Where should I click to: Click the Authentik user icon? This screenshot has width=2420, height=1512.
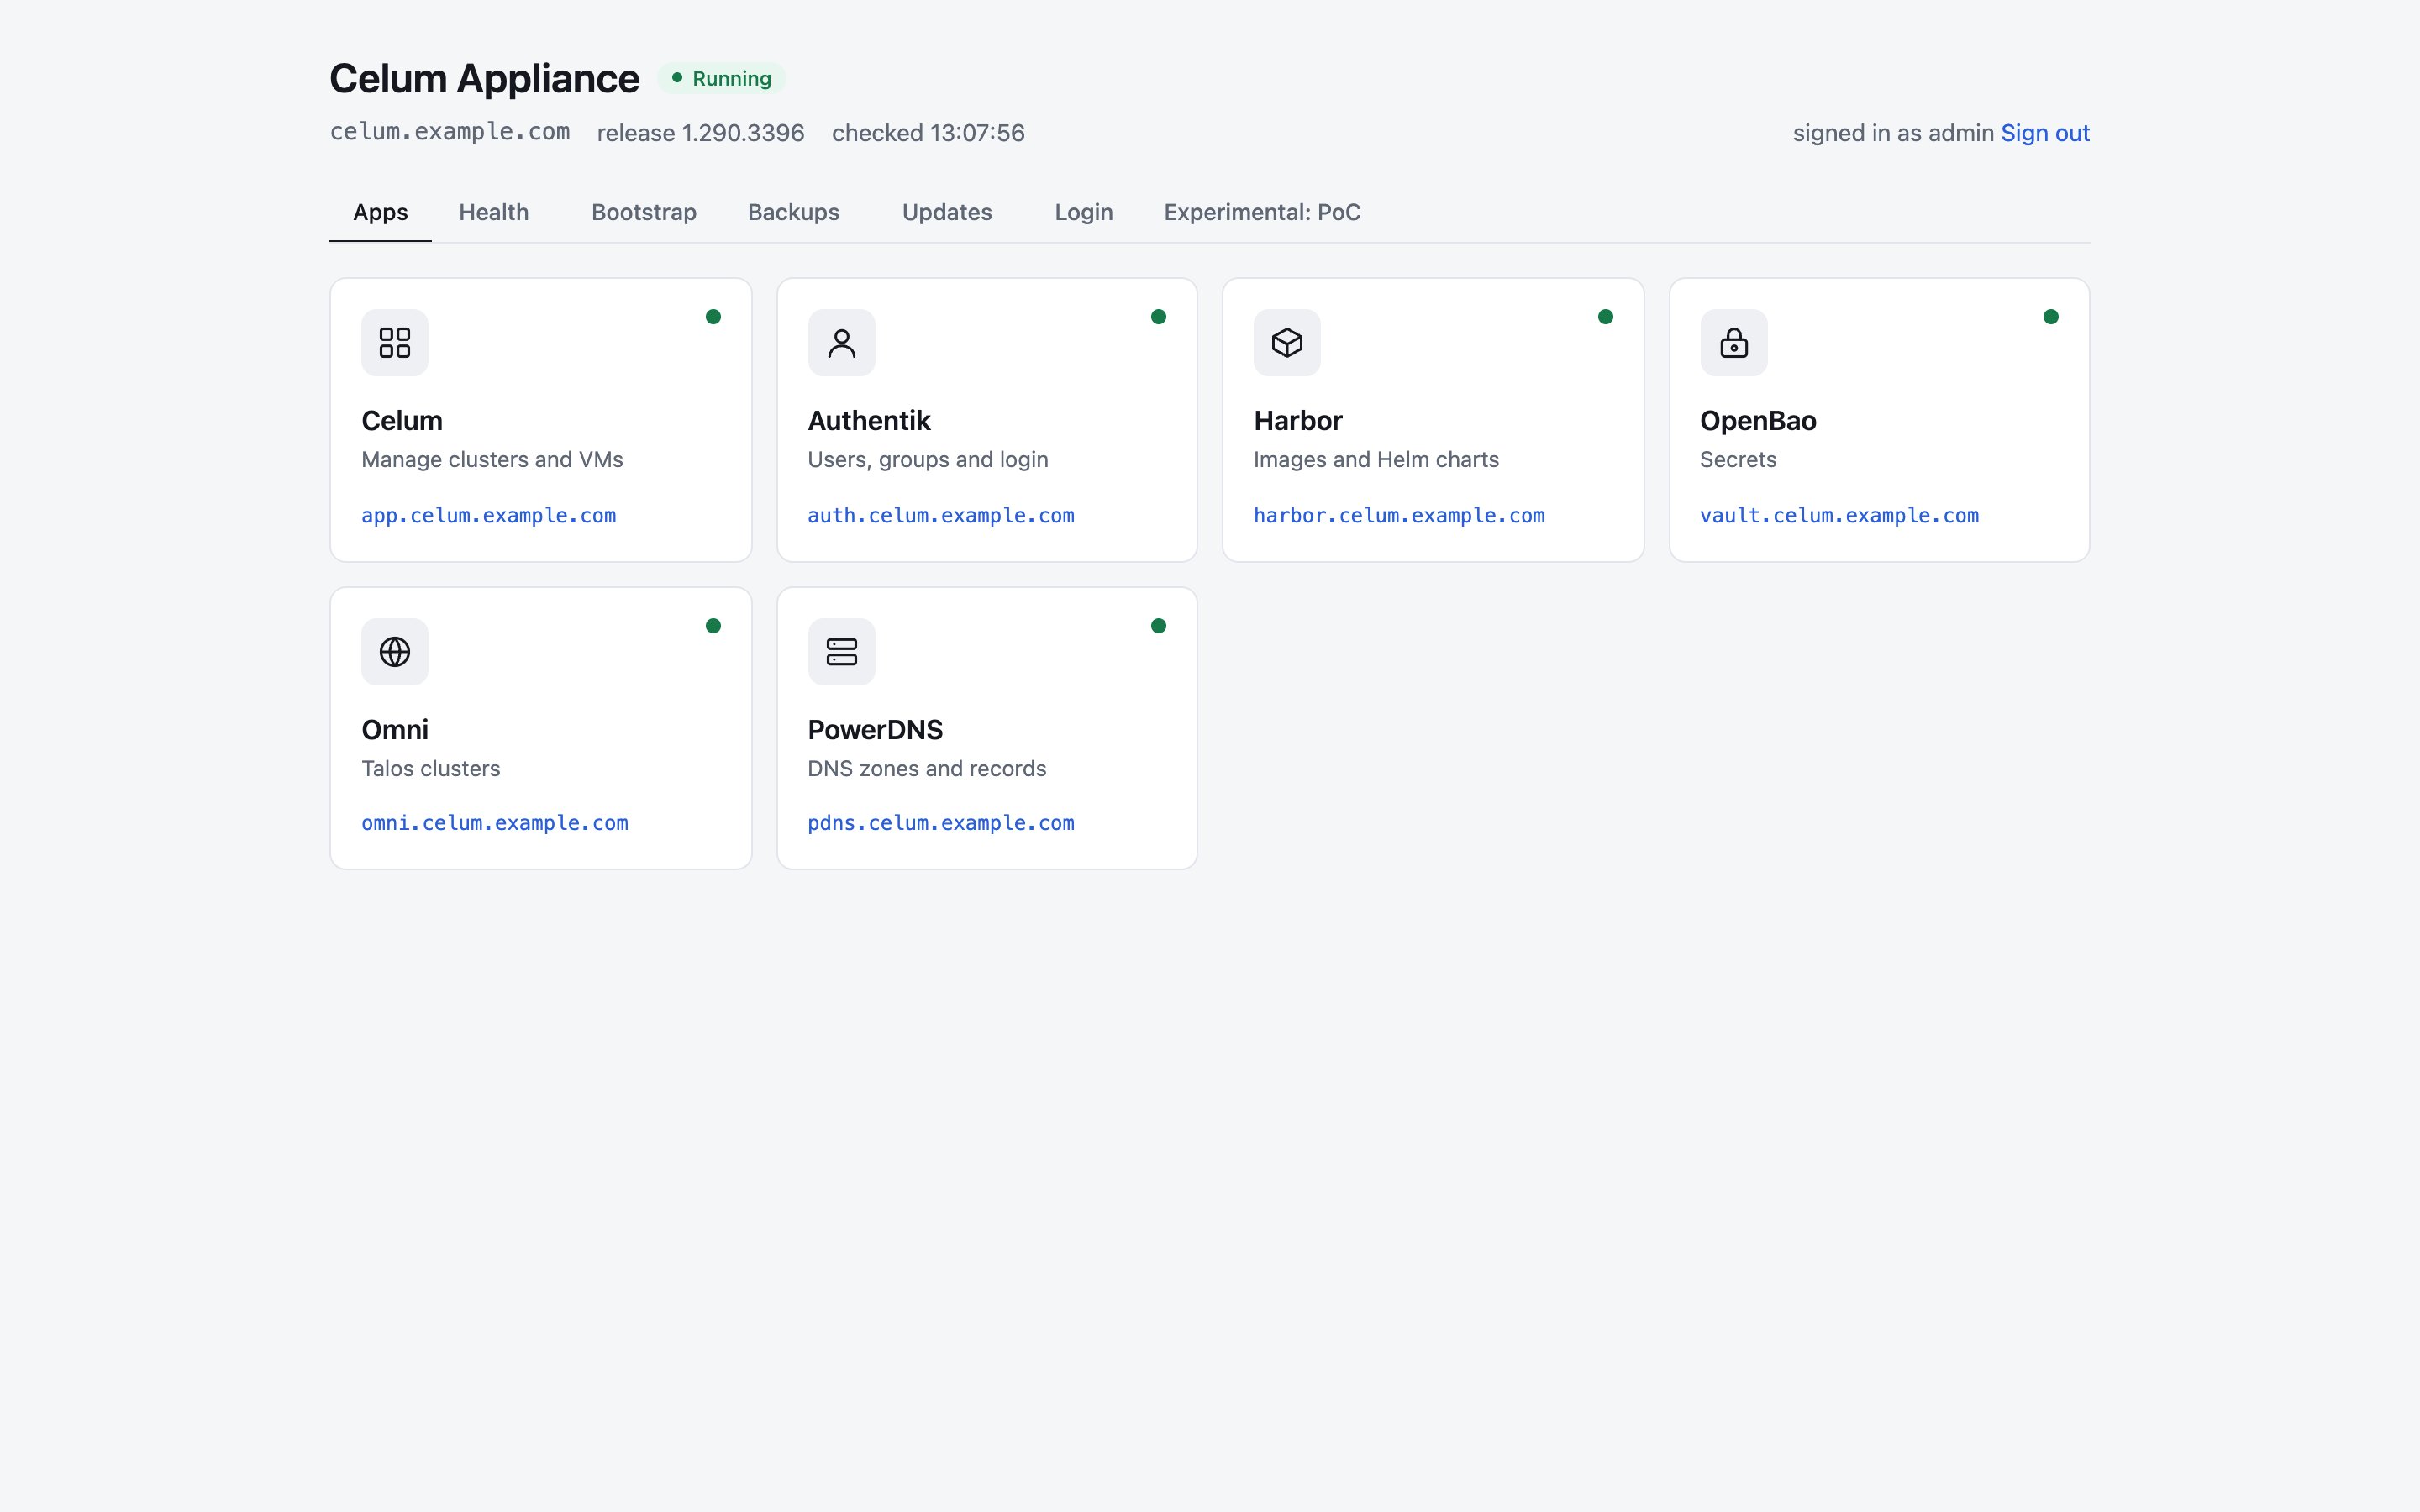(x=841, y=343)
